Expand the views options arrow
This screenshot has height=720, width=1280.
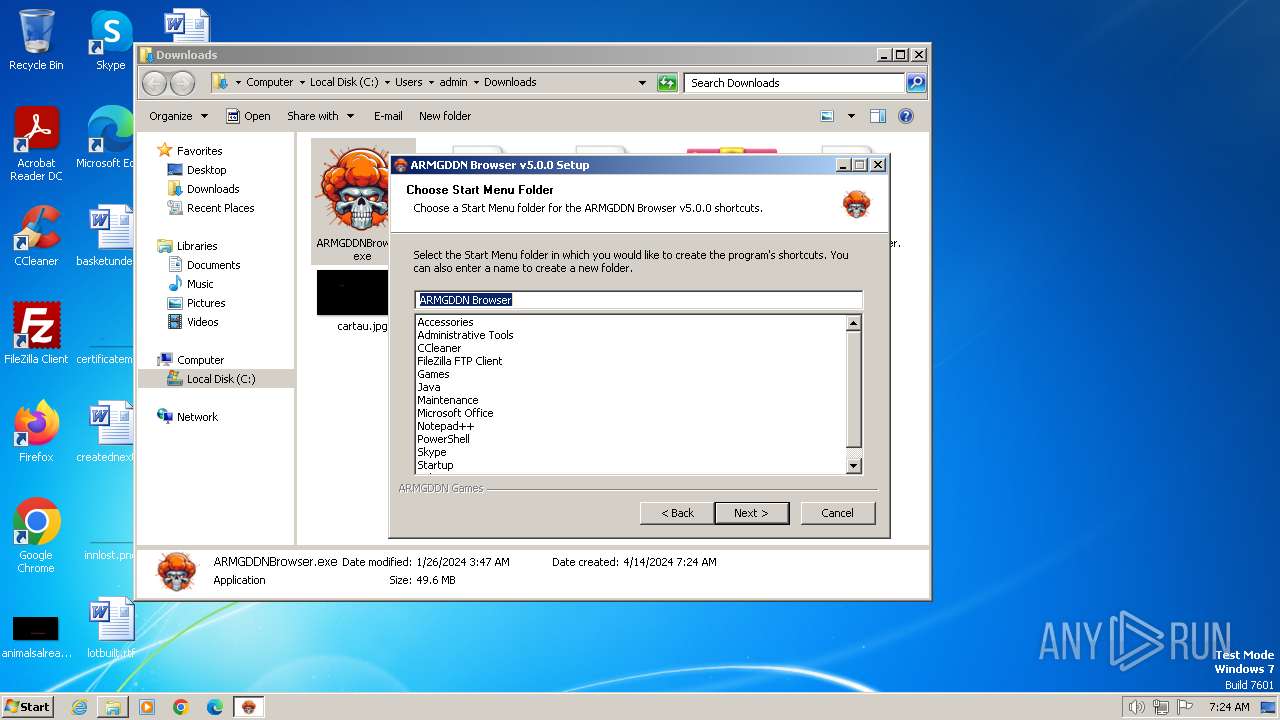pos(851,116)
